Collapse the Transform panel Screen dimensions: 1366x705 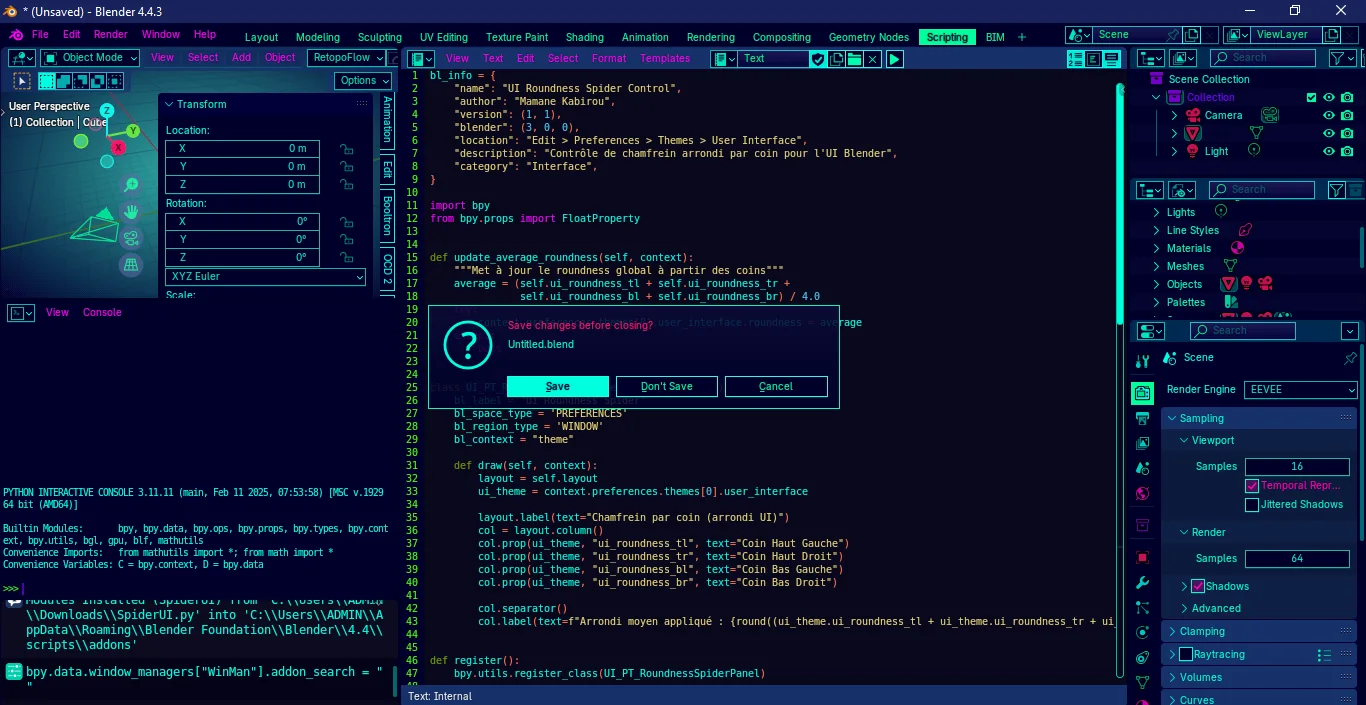point(265,105)
